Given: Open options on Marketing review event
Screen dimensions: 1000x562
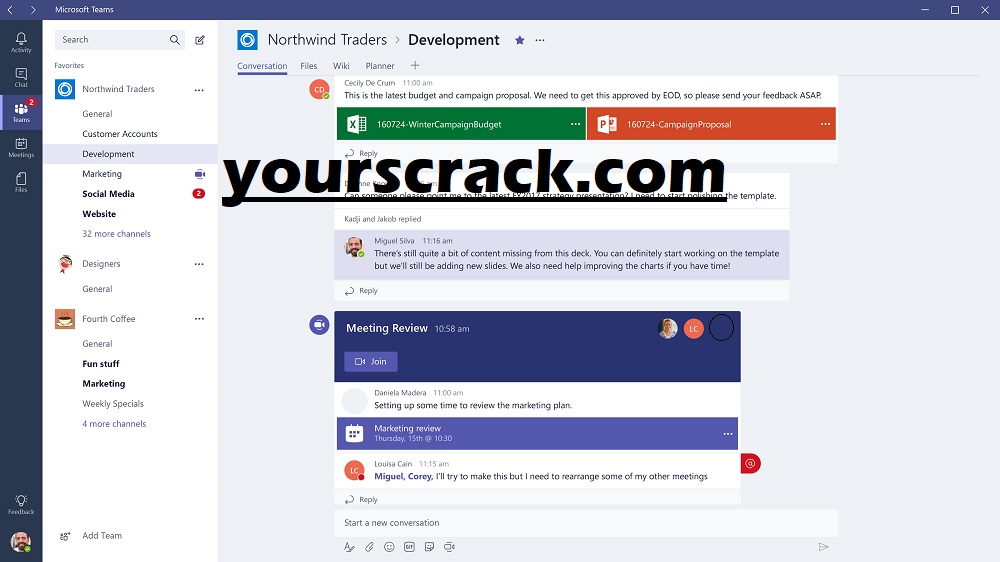Looking at the screenshot, I should 728,434.
